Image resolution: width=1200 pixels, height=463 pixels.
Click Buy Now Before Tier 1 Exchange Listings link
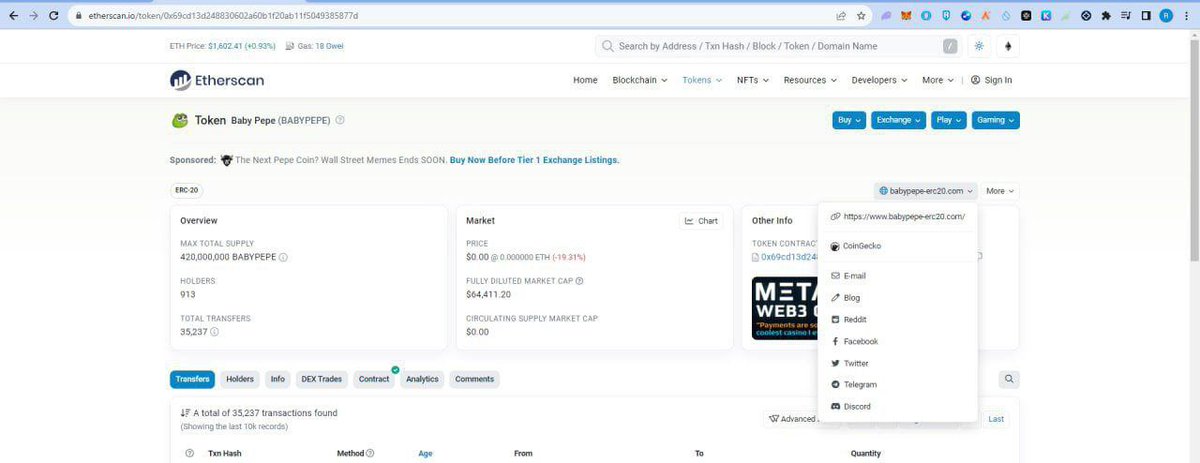(534, 160)
